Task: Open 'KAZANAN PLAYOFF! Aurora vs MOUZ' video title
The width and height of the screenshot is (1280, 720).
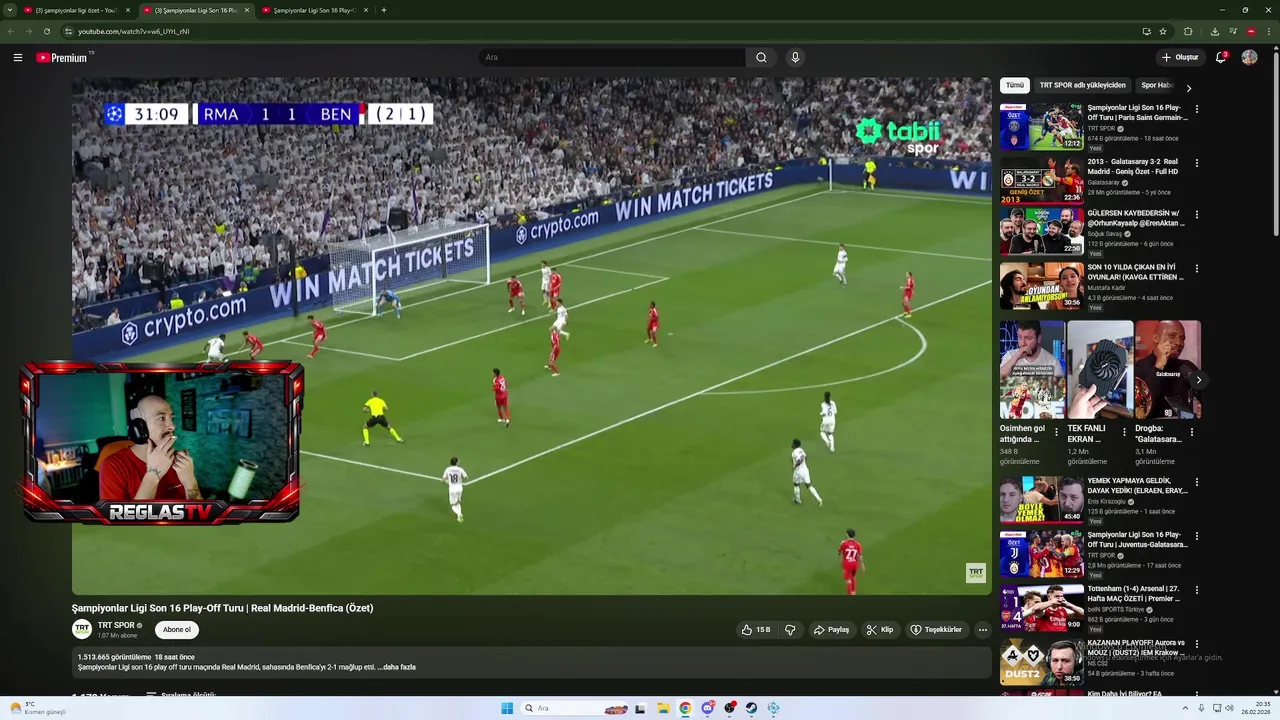Action: pos(1136,647)
